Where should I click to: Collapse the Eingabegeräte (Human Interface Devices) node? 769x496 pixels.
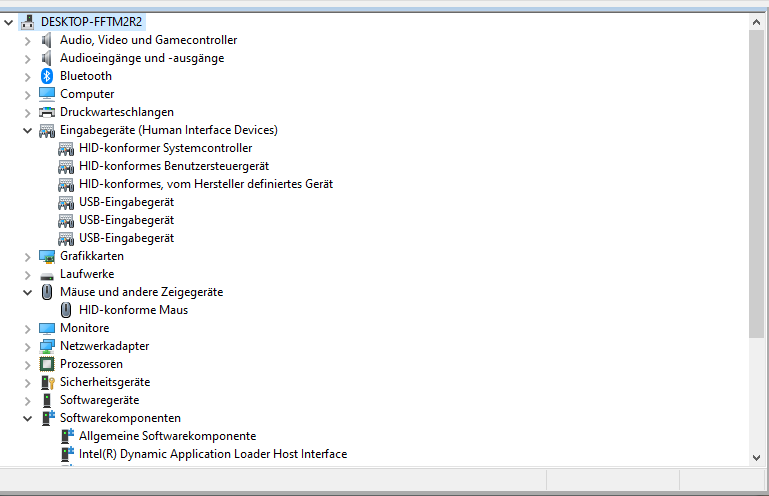(27, 130)
